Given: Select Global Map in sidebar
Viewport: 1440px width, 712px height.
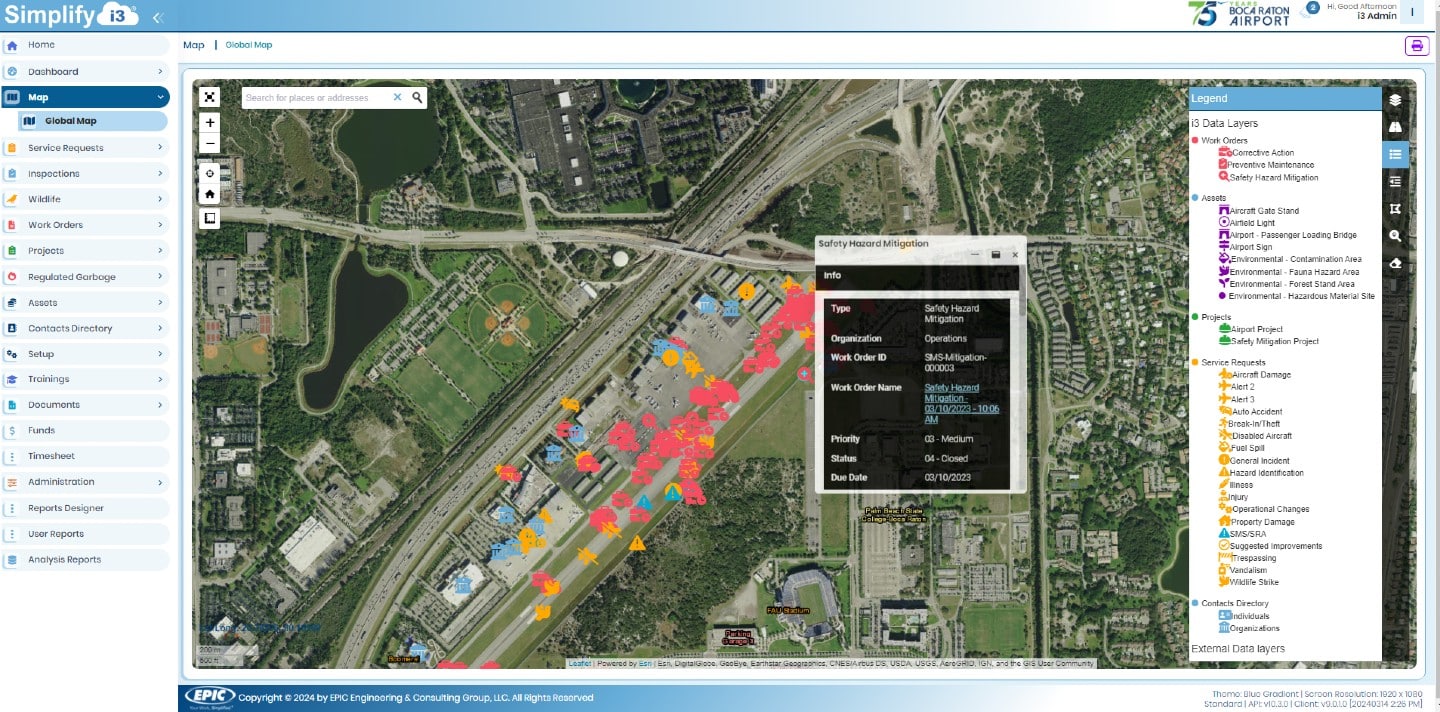Looking at the screenshot, I should click(x=70, y=121).
